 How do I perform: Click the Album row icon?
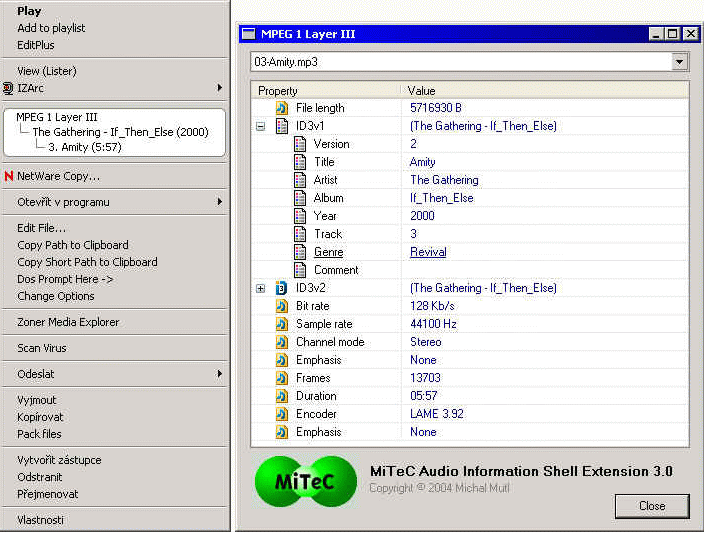point(300,198)
